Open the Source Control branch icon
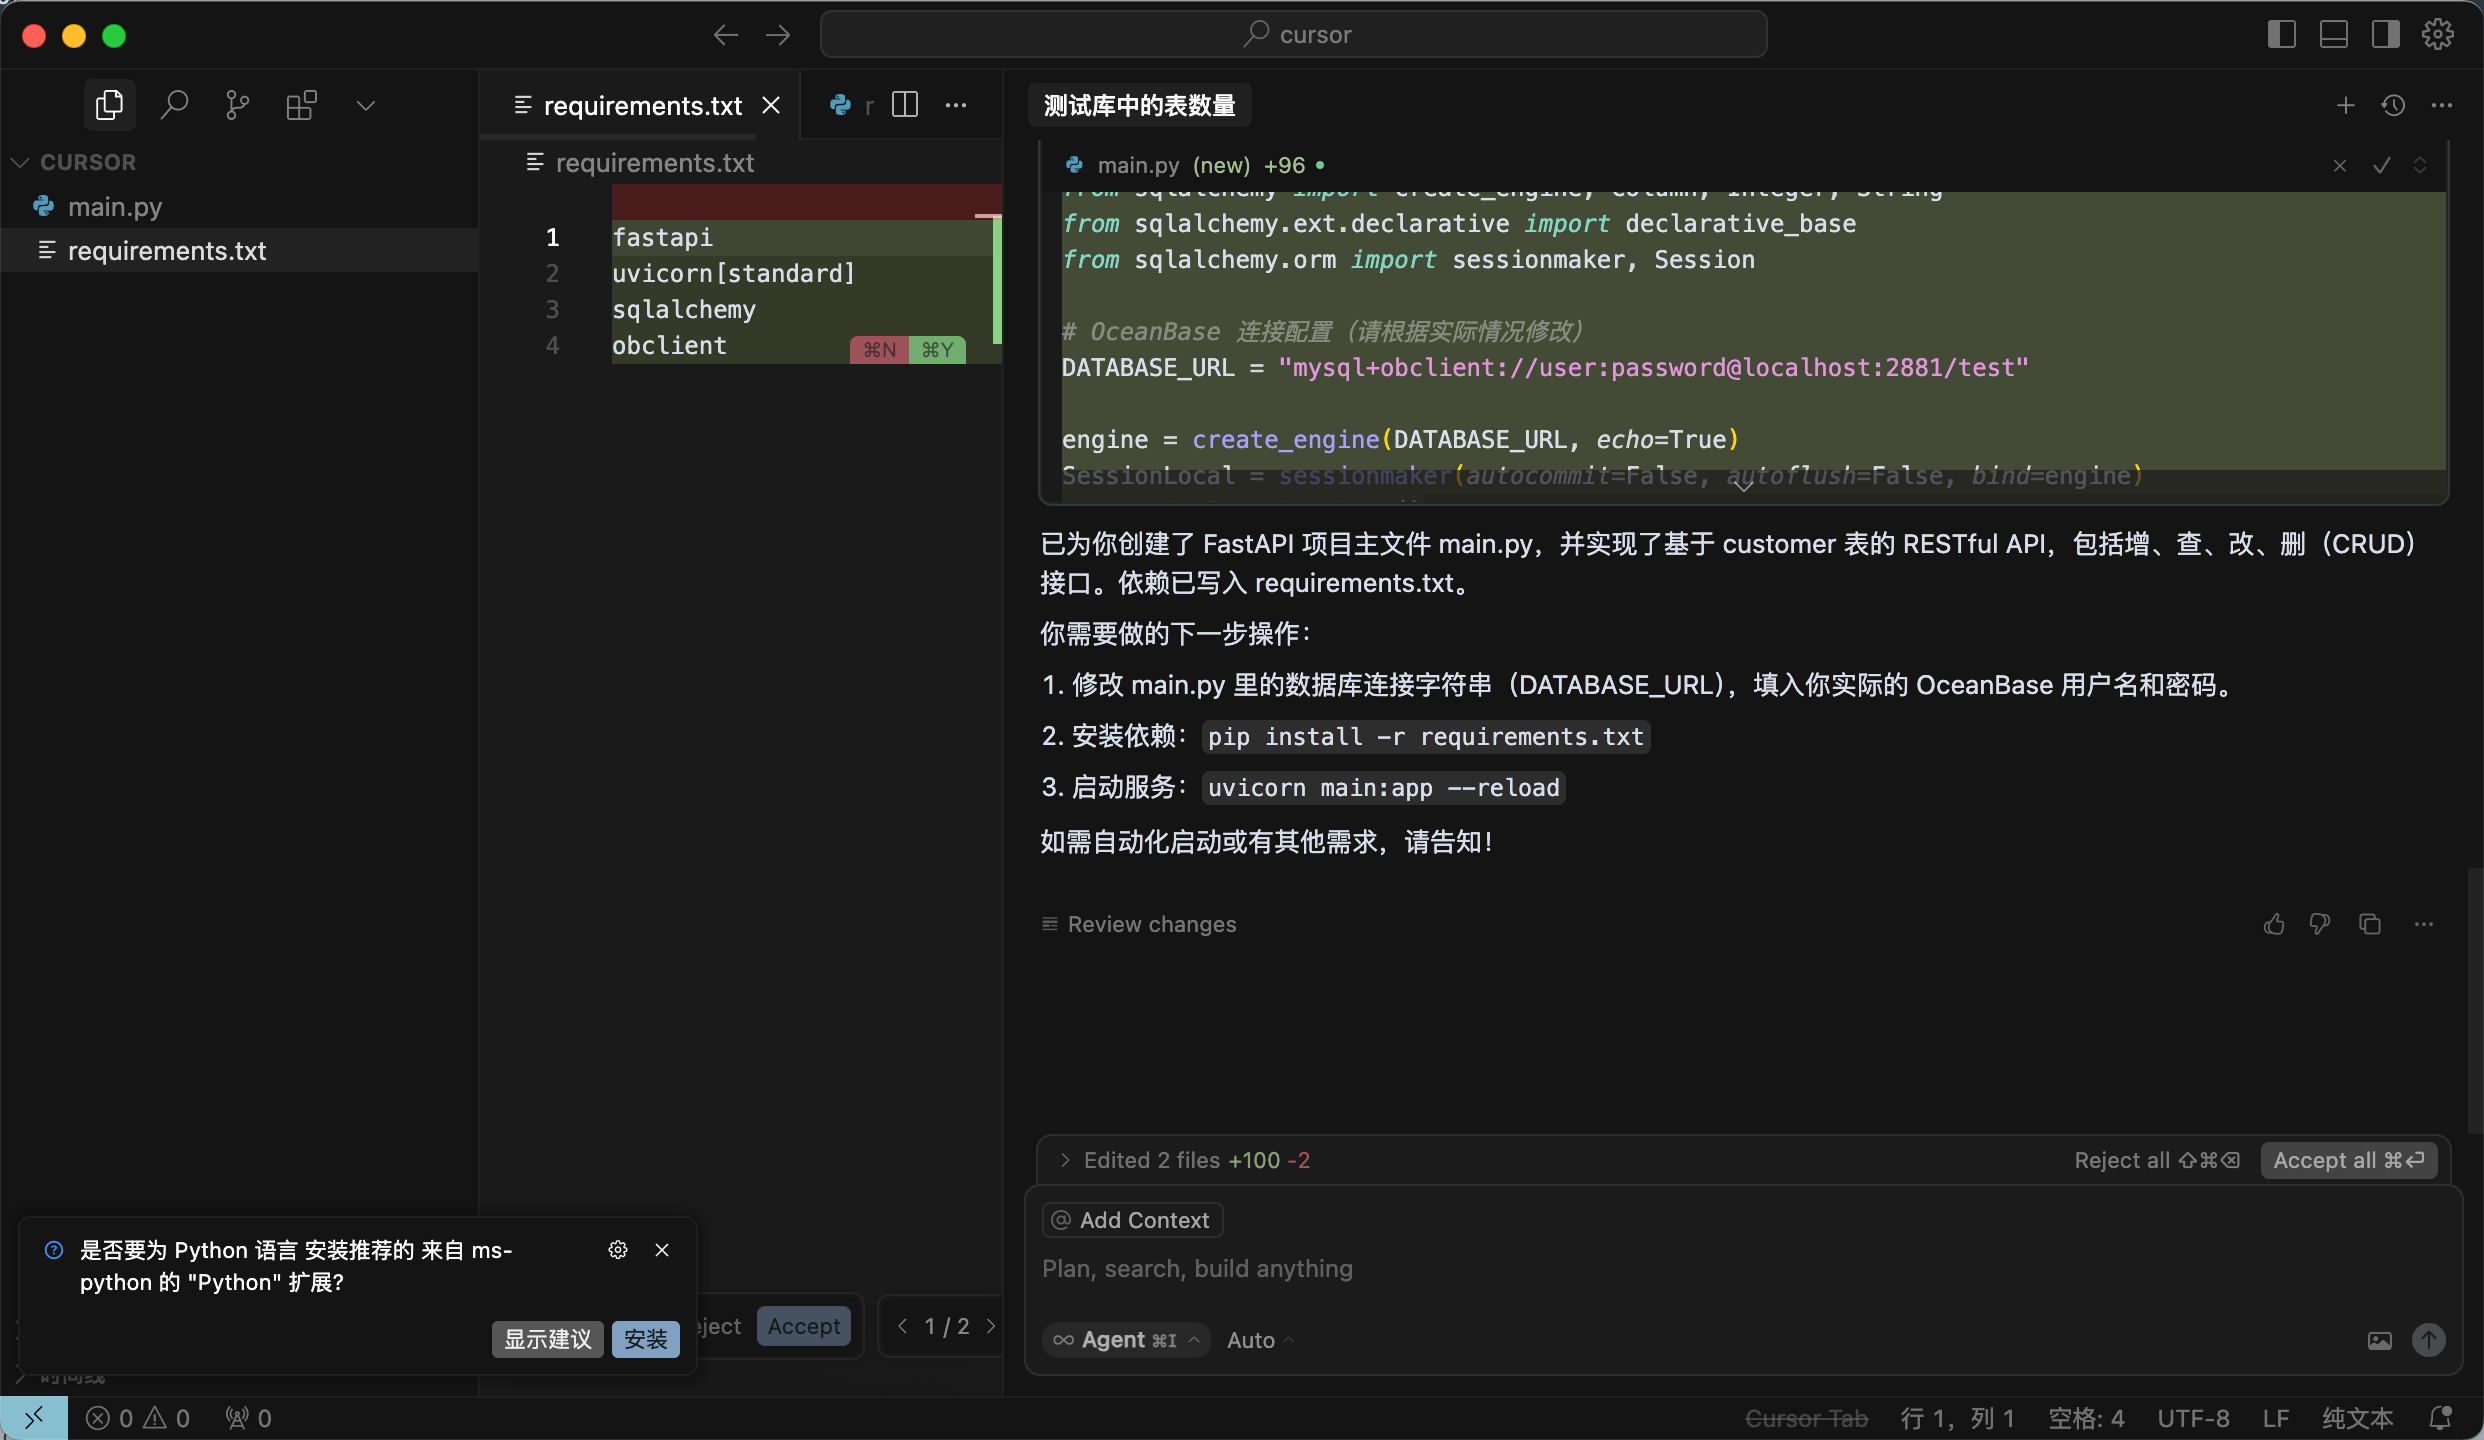This screenshot has width=2484, height=1440. [x=238, y=105]
